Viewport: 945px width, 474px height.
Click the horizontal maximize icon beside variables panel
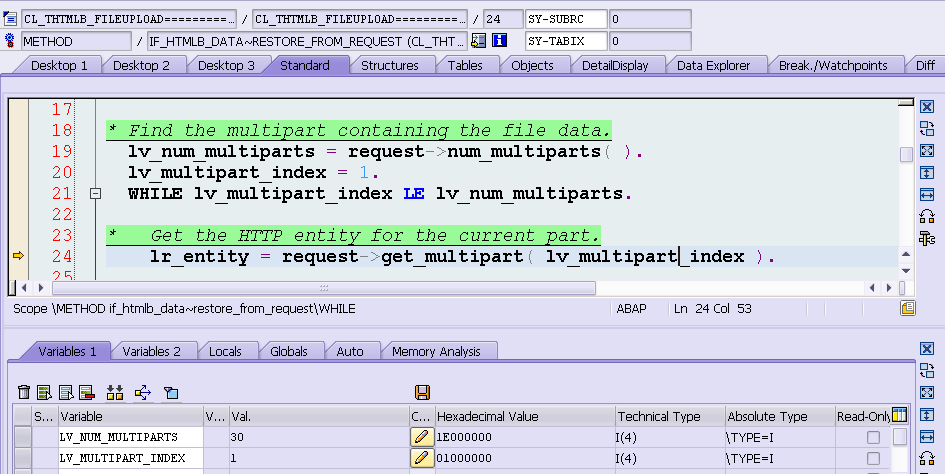(927, 436)
